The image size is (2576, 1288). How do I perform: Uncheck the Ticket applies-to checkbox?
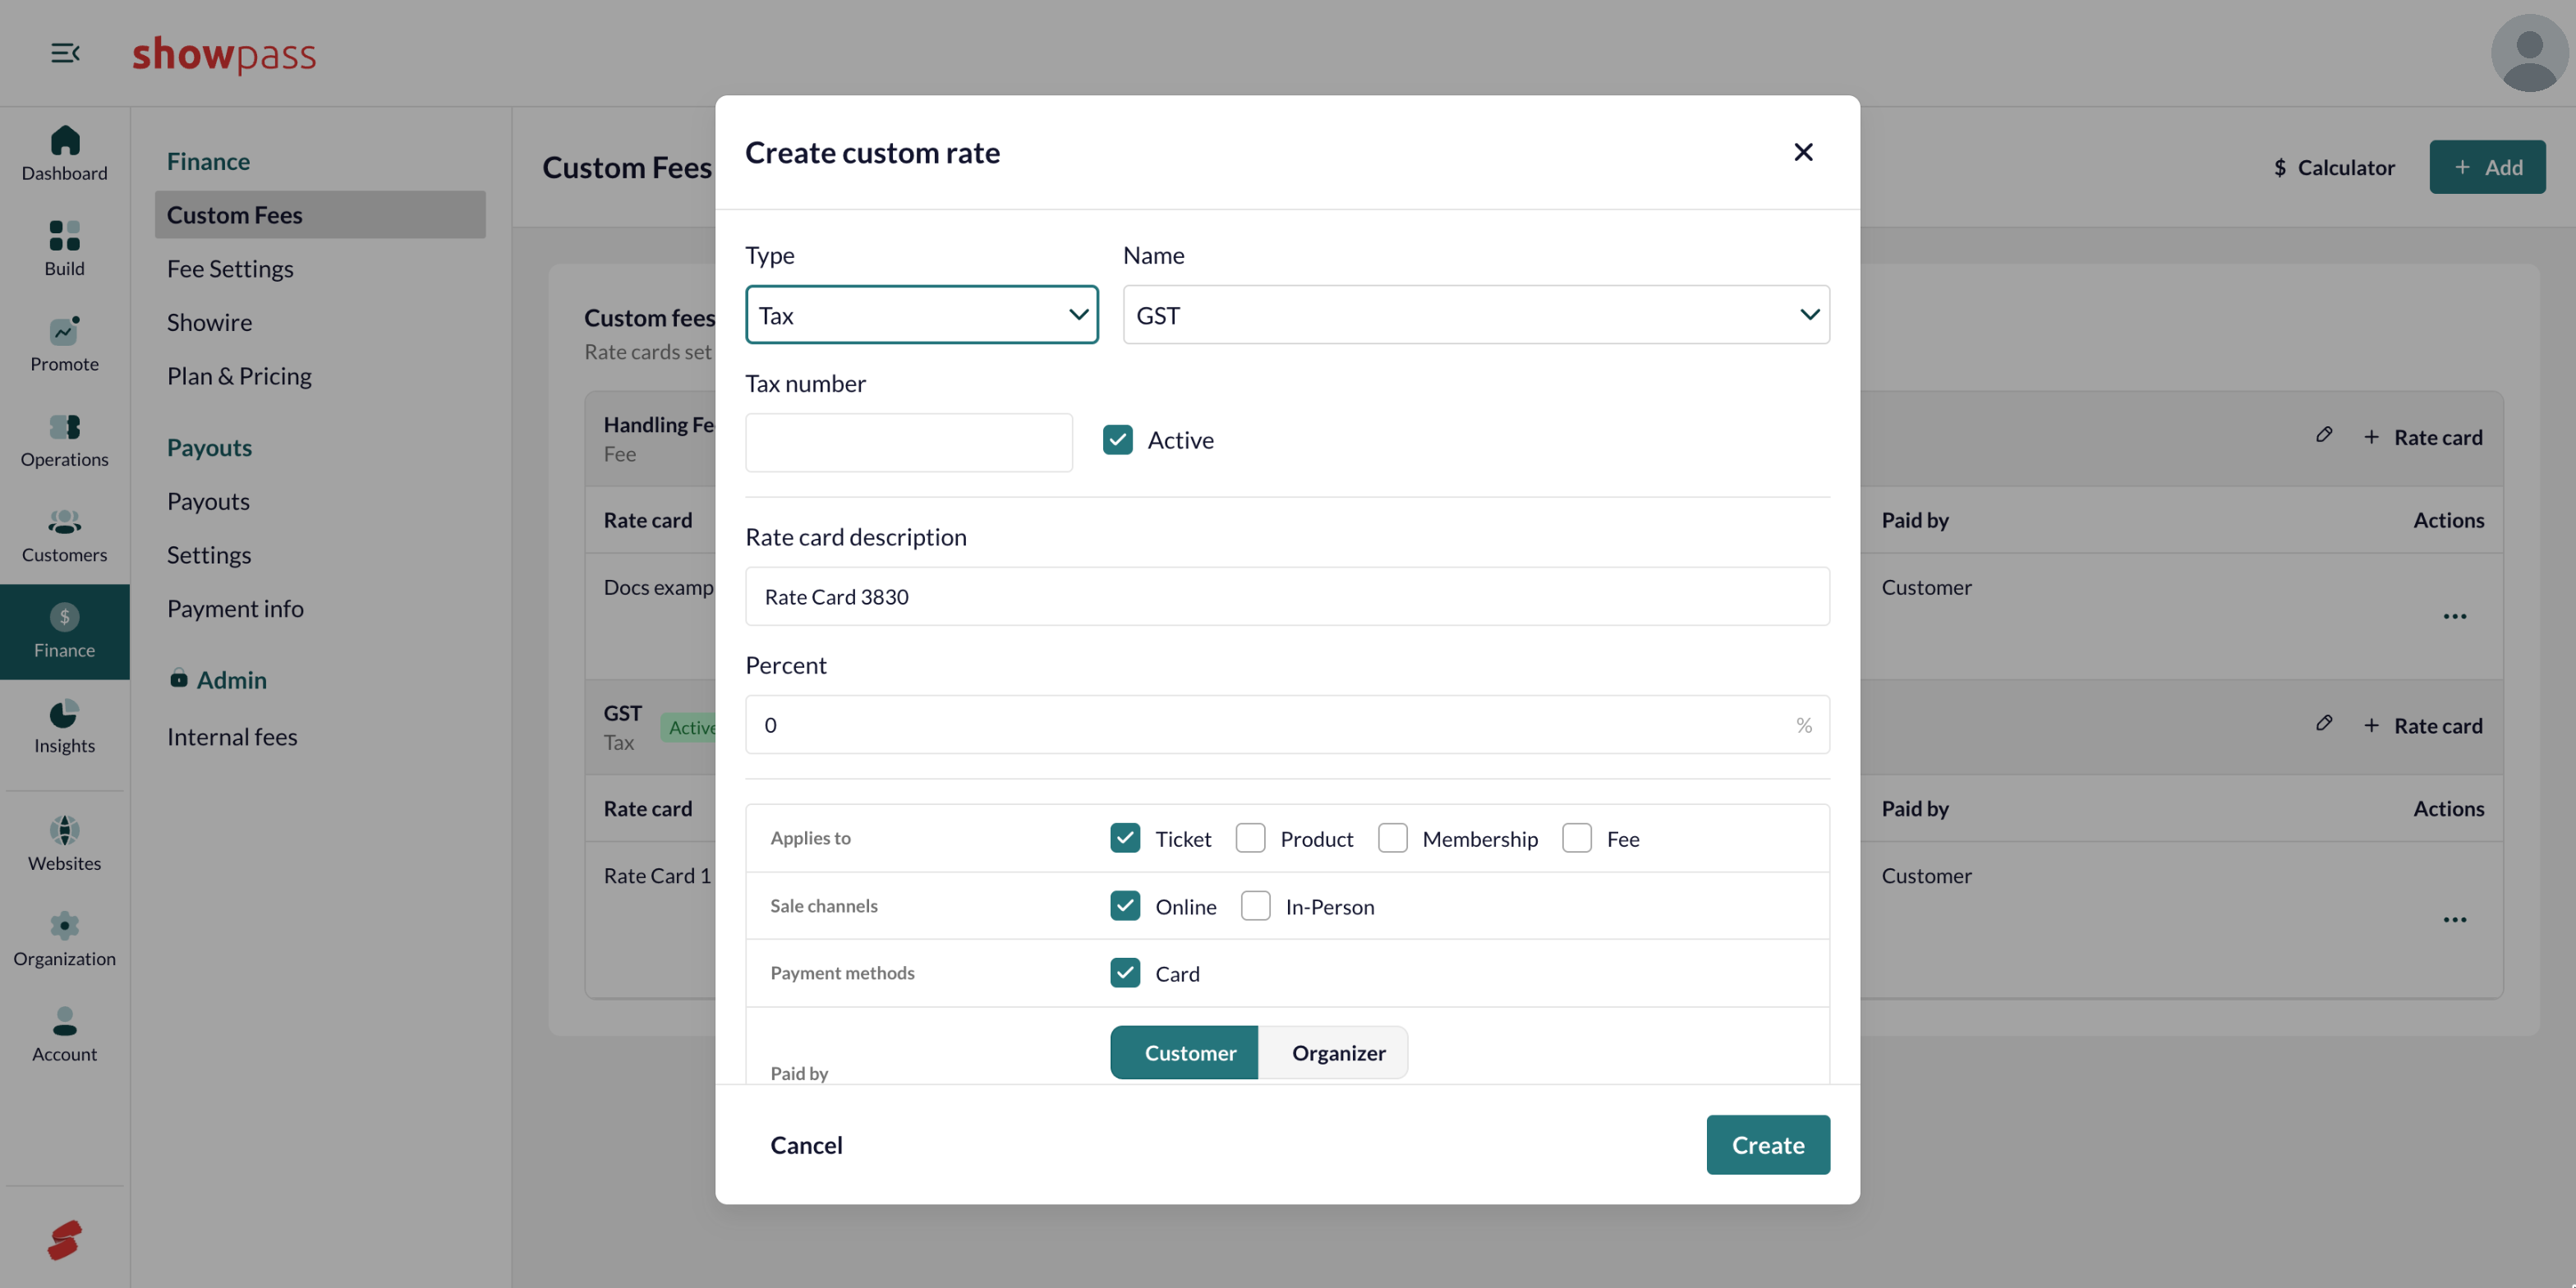pos(1125,838)
